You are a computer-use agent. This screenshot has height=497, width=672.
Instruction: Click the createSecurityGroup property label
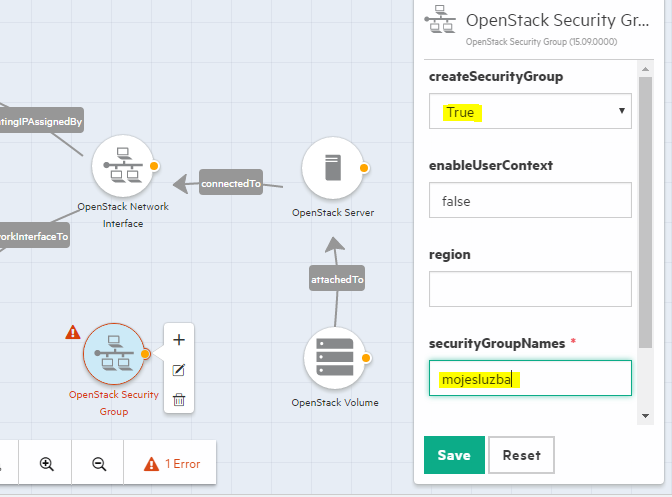pos(496,76)
